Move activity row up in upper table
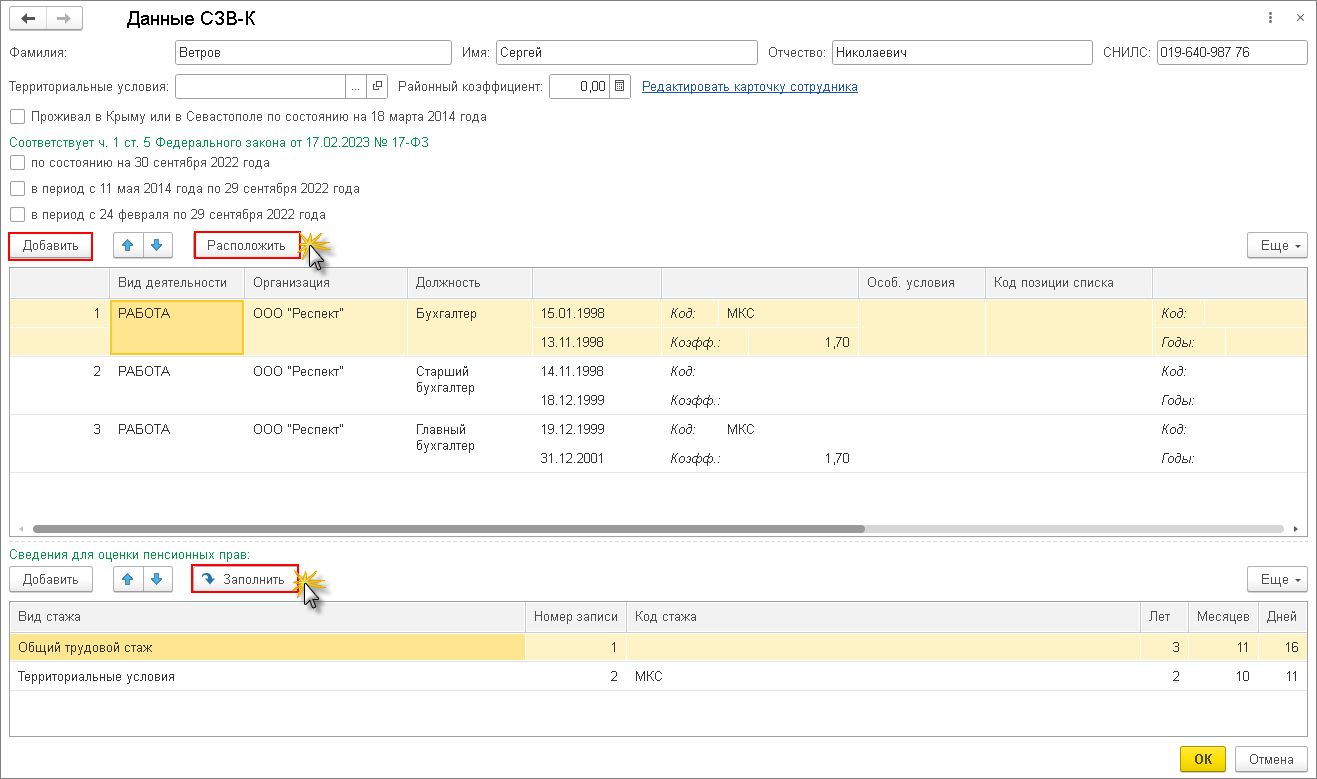The width and height of the screenshot is (1317, 779). pyautogui.click(x=127, y=245)
